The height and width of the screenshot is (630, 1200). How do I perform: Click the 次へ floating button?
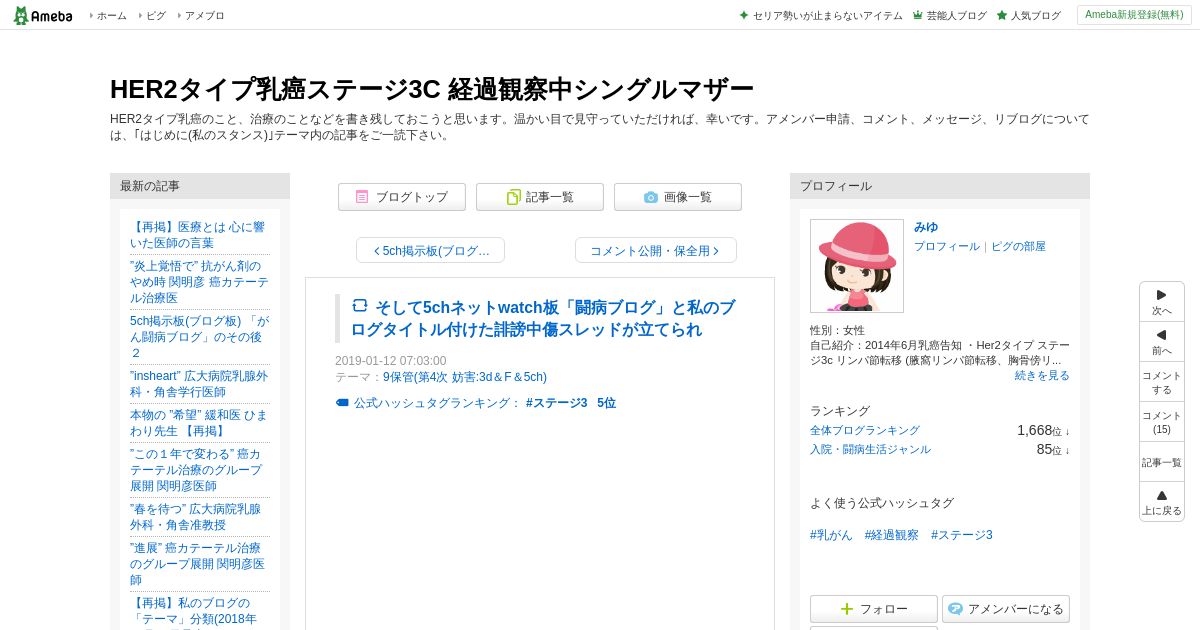(1162, 302)
